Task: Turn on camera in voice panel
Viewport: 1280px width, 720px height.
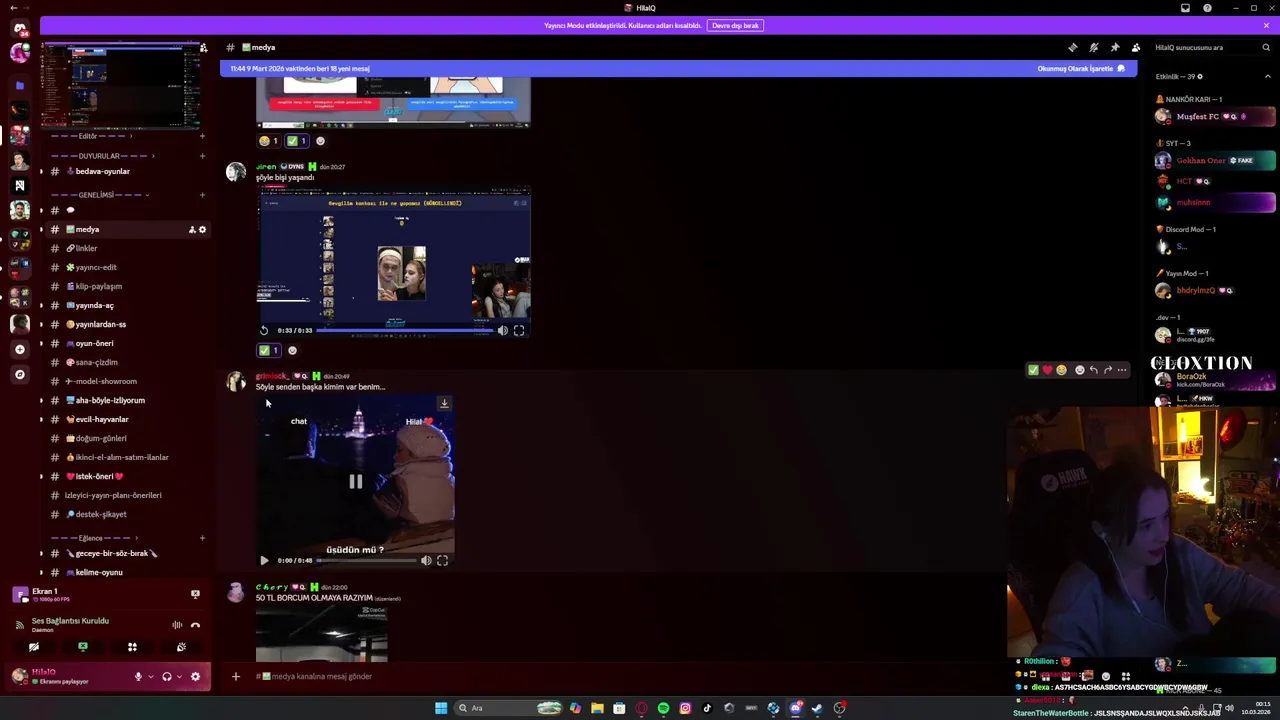Action: pos(34,647)
